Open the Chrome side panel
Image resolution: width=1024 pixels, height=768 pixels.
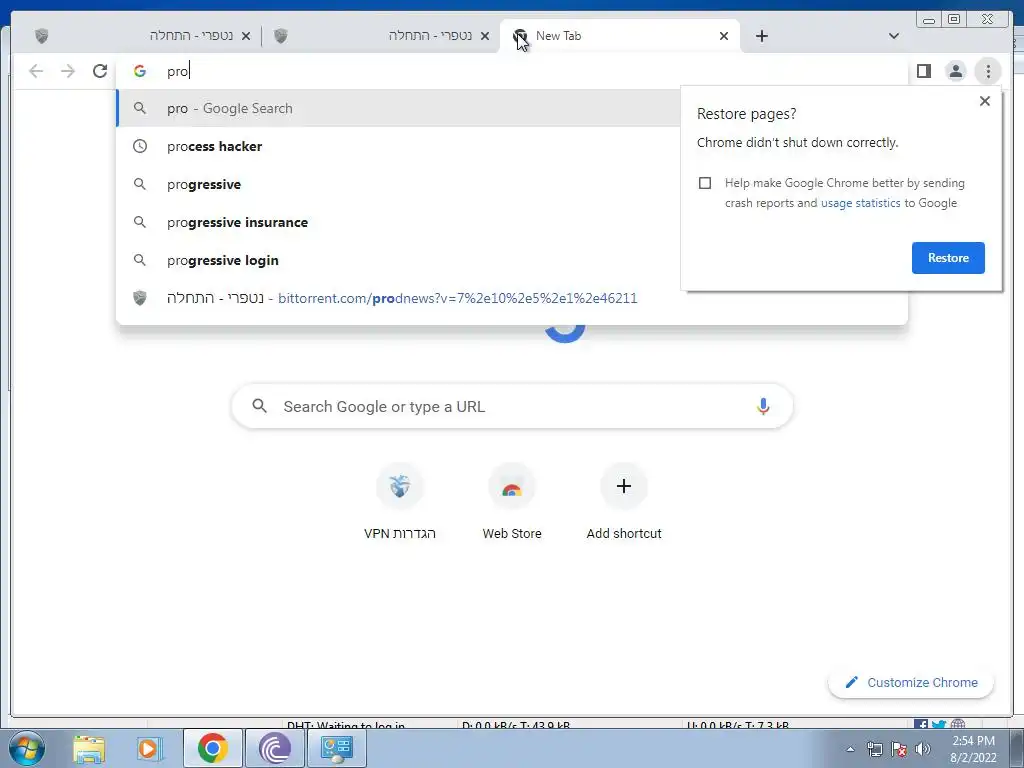(x=923, y=71)
